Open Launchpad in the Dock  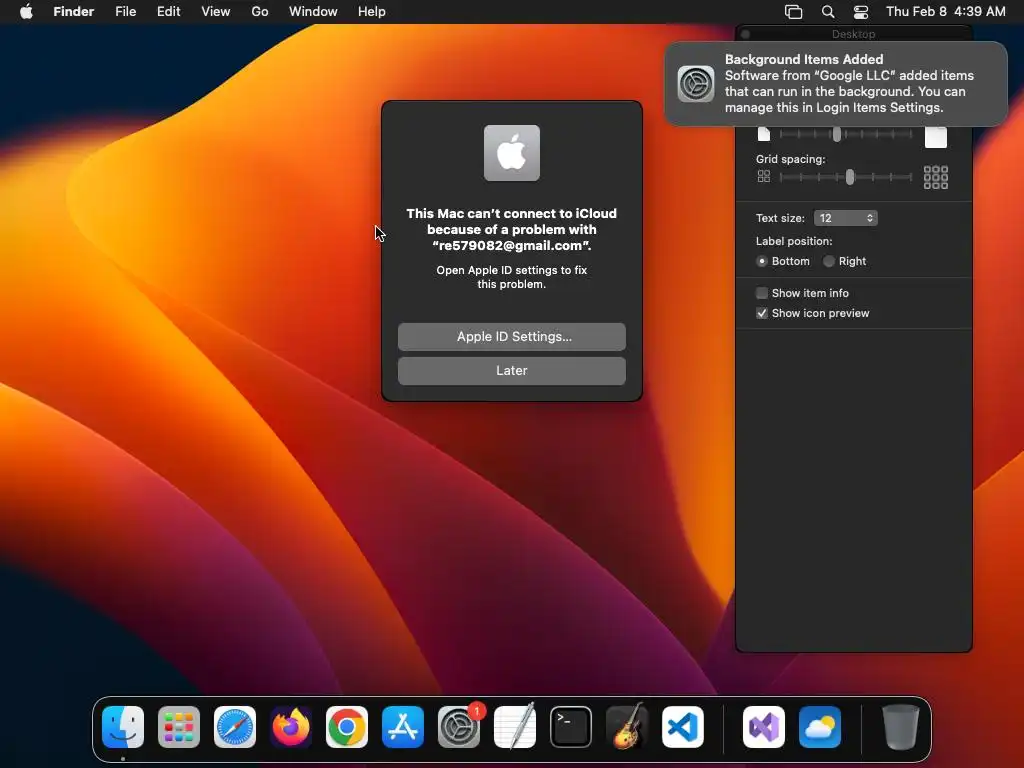coord(179,727)
